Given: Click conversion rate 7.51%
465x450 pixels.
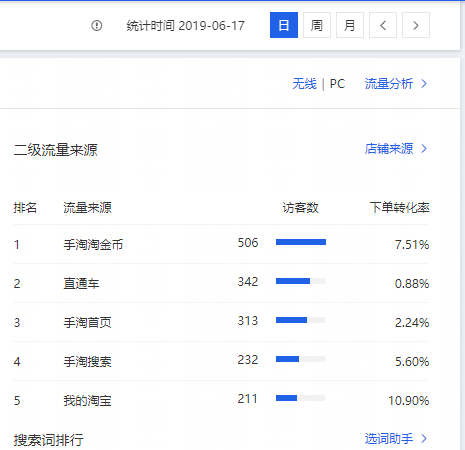Looking at the screenshot, I should point(412,245).
